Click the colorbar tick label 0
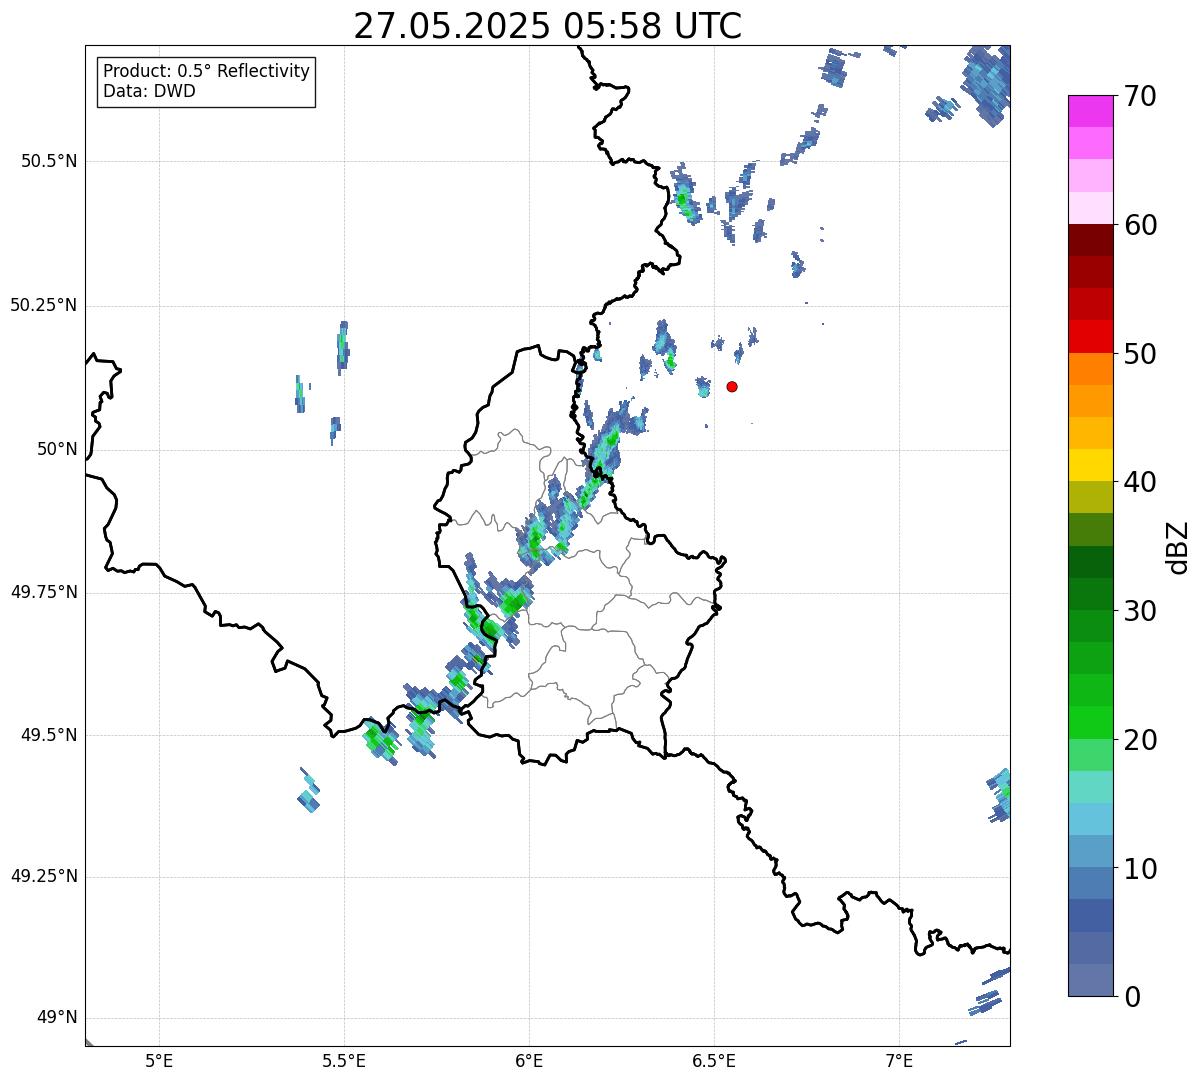Image resolution: width=1202 pixels, height=1081 pixels. [x=1130, y=998]
